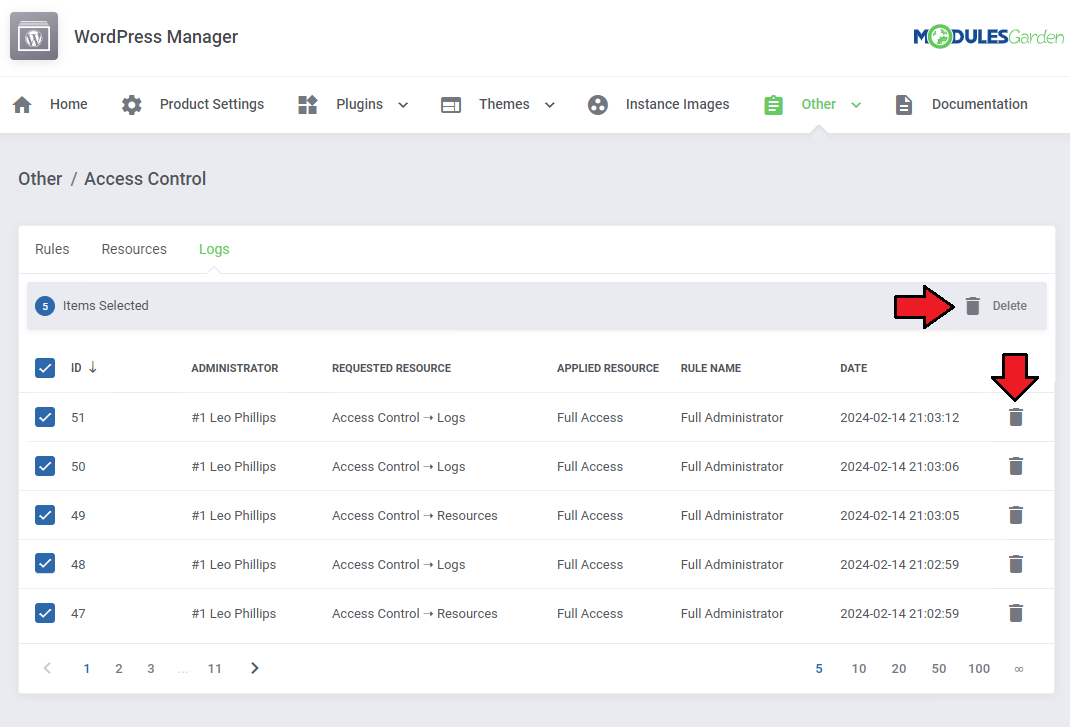Viewport: 1070px width, 727px height.
Task: Expand the Other dropdown chevron
Action: coord(856,105)
